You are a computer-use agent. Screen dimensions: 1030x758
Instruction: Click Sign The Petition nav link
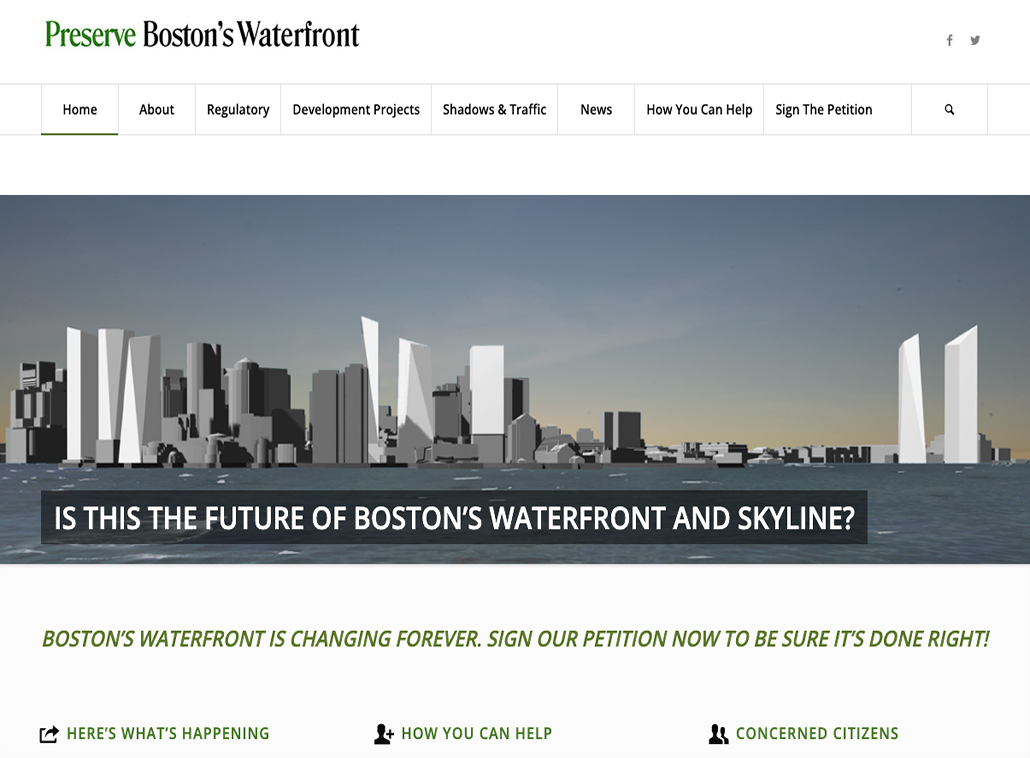(x=824, y=110)
